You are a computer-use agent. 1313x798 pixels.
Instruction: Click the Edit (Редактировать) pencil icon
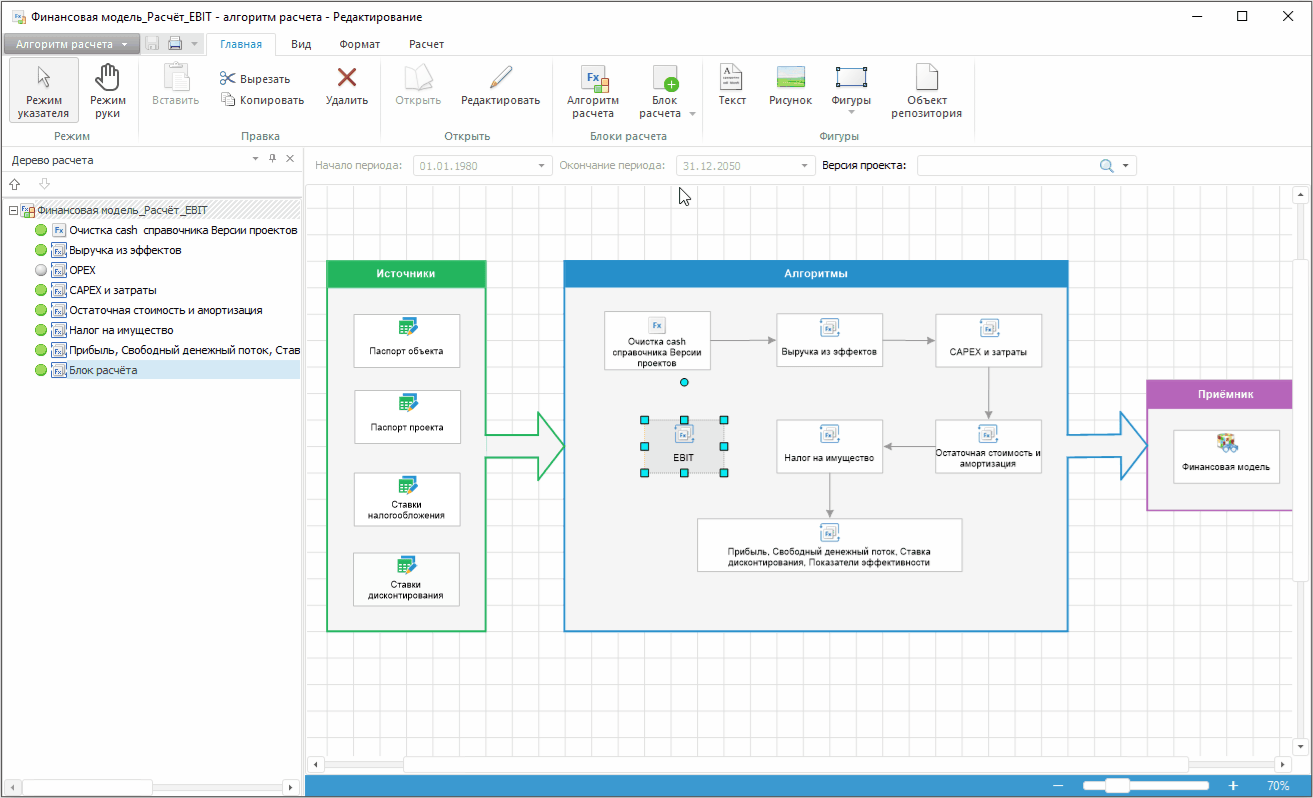coord(500,78)
